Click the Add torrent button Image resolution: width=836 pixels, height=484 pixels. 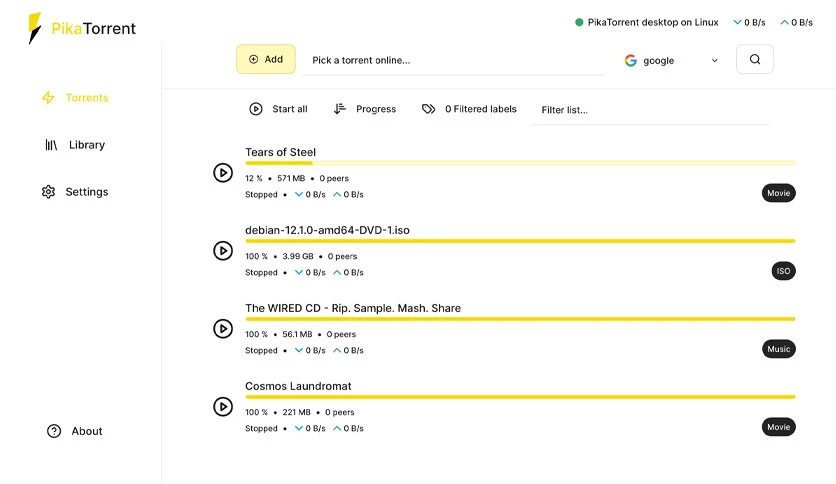pos(266,59)
